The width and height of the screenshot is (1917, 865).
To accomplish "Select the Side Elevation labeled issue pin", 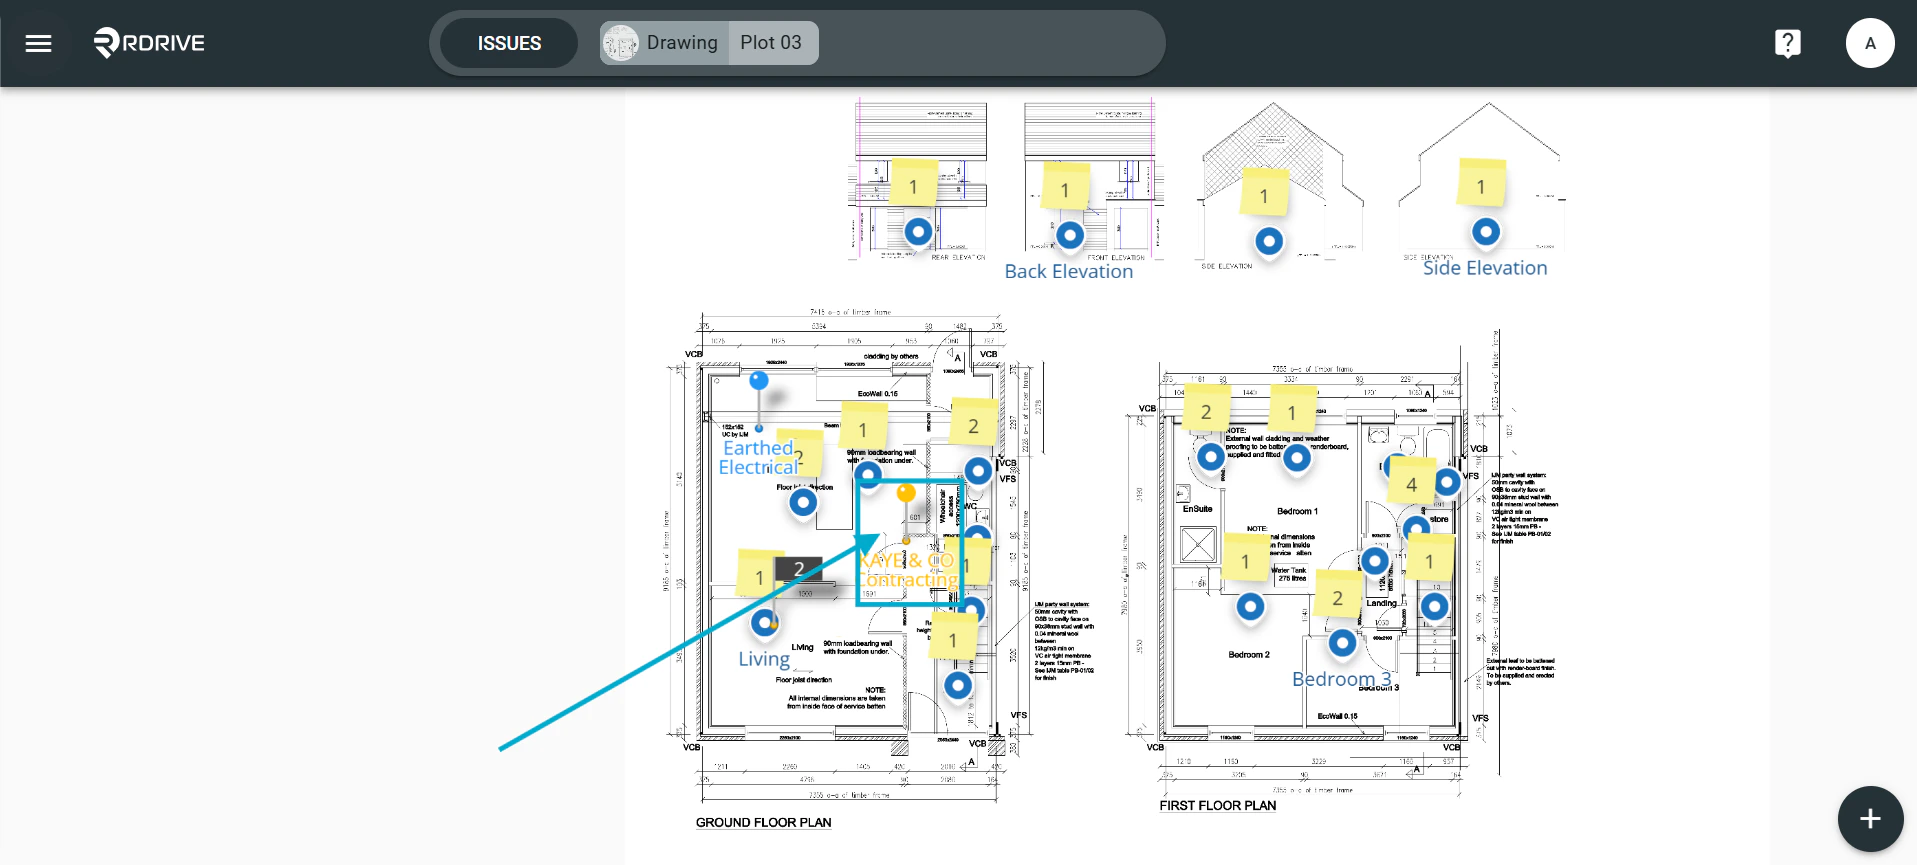I will [x=1486, y=232].
